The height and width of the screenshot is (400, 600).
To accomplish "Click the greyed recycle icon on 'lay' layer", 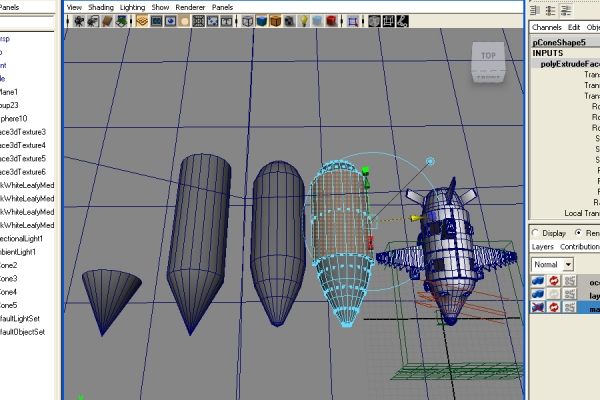I will (554, 294).
